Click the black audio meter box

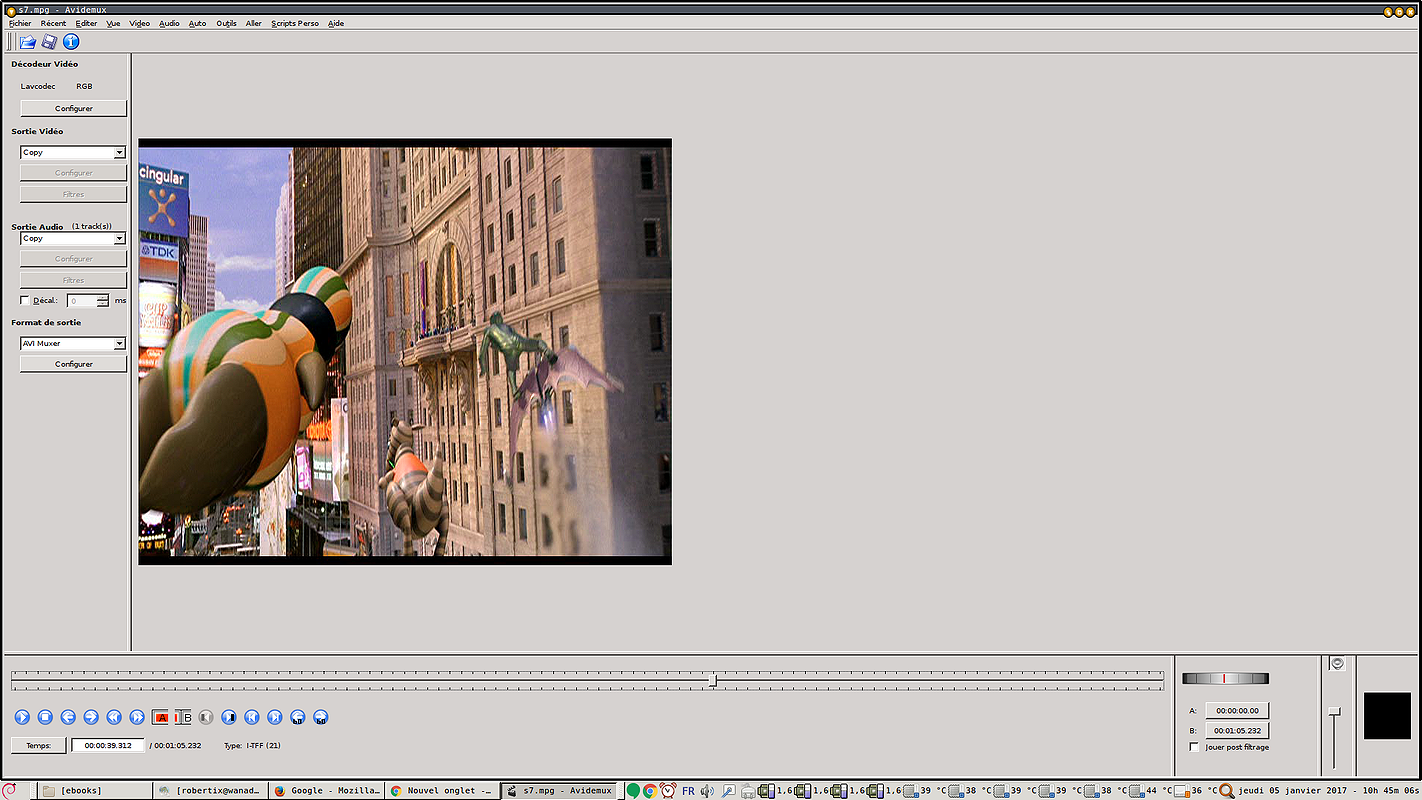[x=1388, y=716]
